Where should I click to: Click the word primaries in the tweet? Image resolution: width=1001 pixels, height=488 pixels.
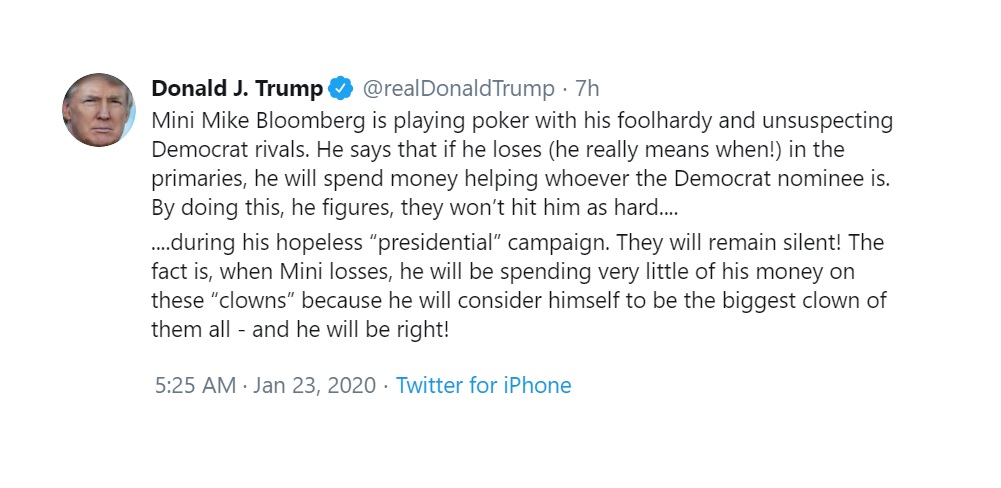coord(197,179)
